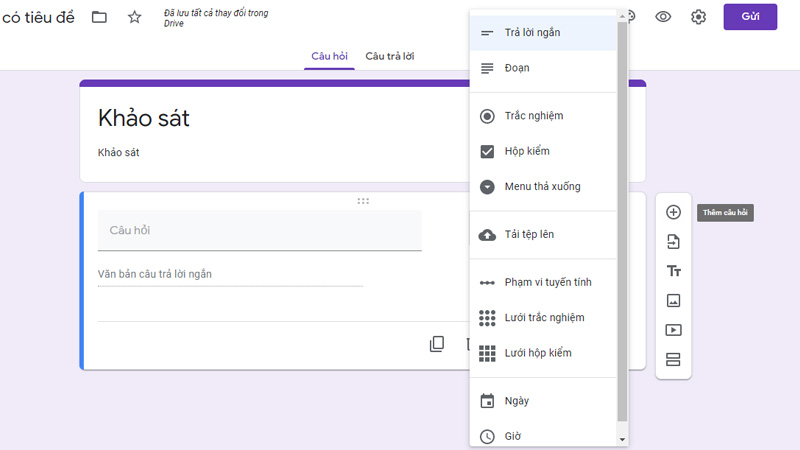Choose Menu thả xuống type
Image resolution: width=800 pixels, height=450 pixels.
click(x=543, y=186)
